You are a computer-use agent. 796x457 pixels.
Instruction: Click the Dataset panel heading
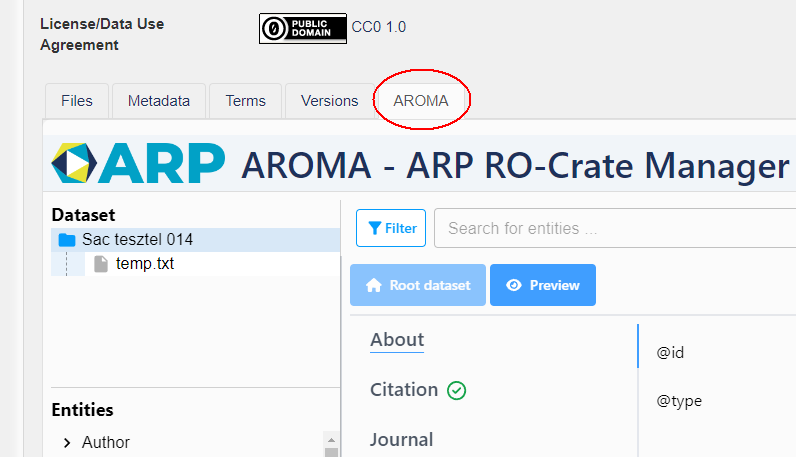pyautogui.click(x=83, y=215)
